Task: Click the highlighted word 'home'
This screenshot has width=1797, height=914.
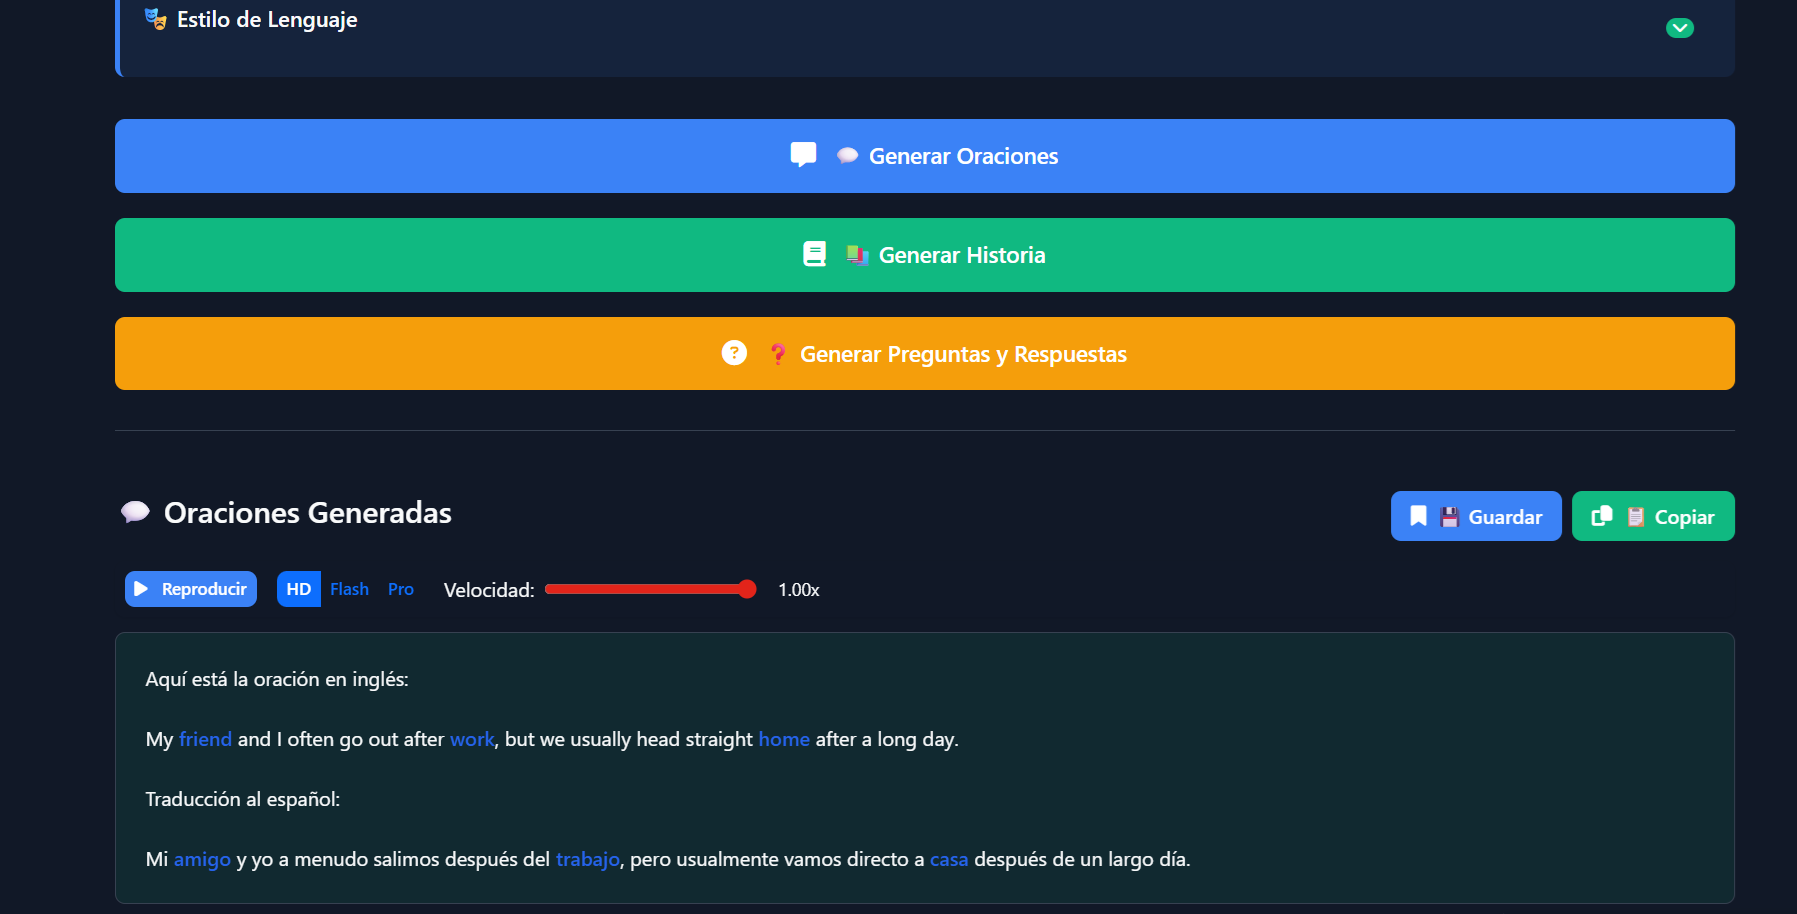Action: click(784, 739)
